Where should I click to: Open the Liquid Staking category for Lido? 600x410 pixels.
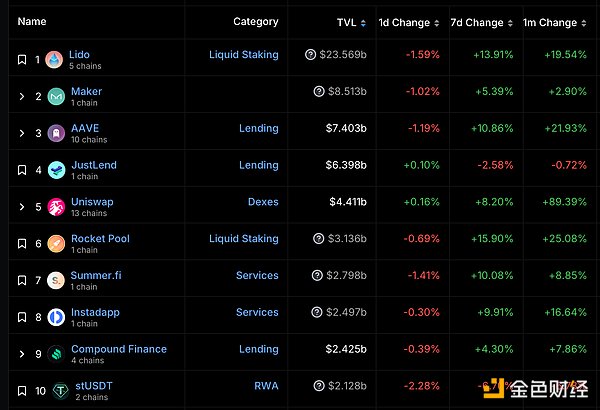pos(244,55)
